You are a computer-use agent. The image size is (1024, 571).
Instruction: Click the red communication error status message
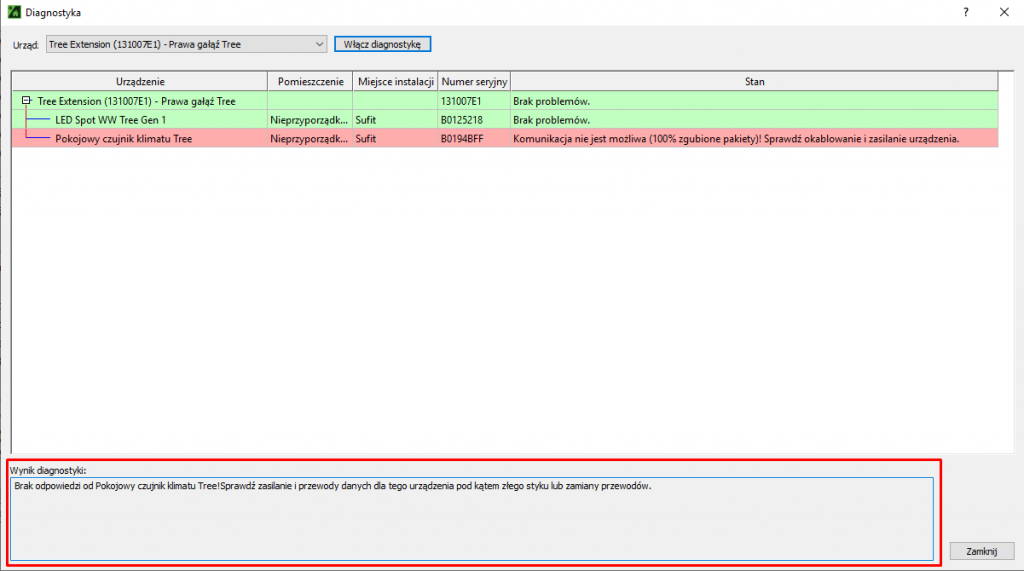(735, 139)
